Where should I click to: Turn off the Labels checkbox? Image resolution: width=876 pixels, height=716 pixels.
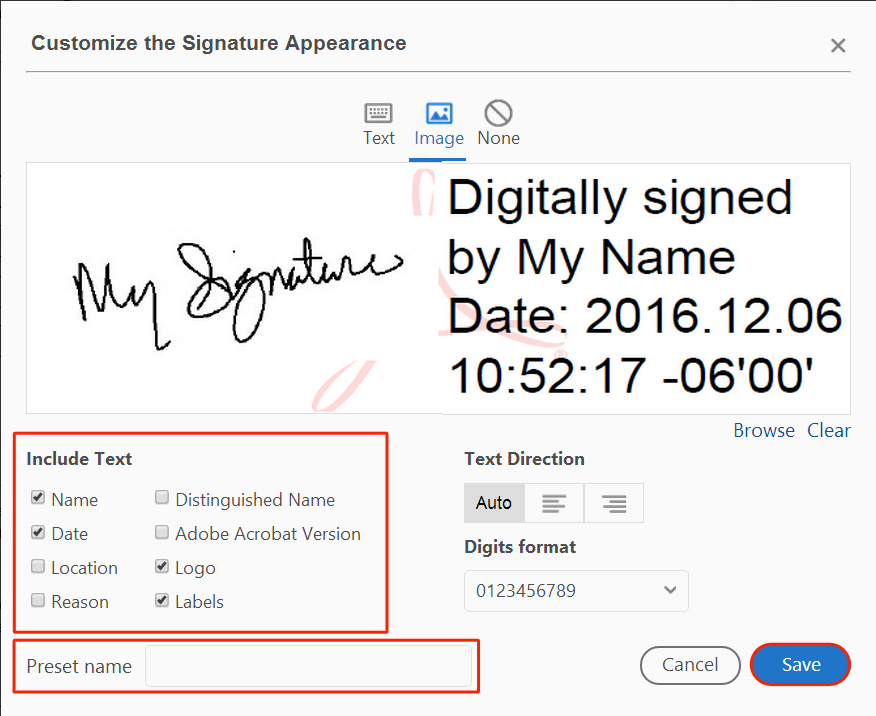[x=162, y=600]
